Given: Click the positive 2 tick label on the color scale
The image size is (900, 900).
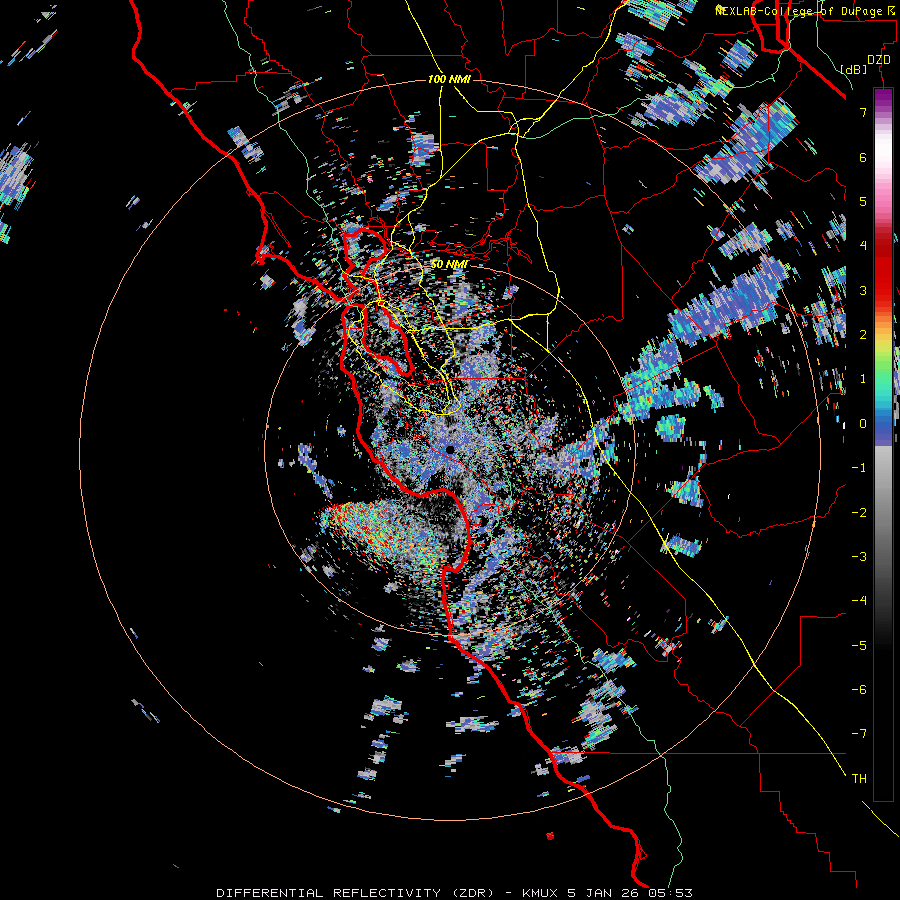Looking at the screenshot, I should pos(863,335).
